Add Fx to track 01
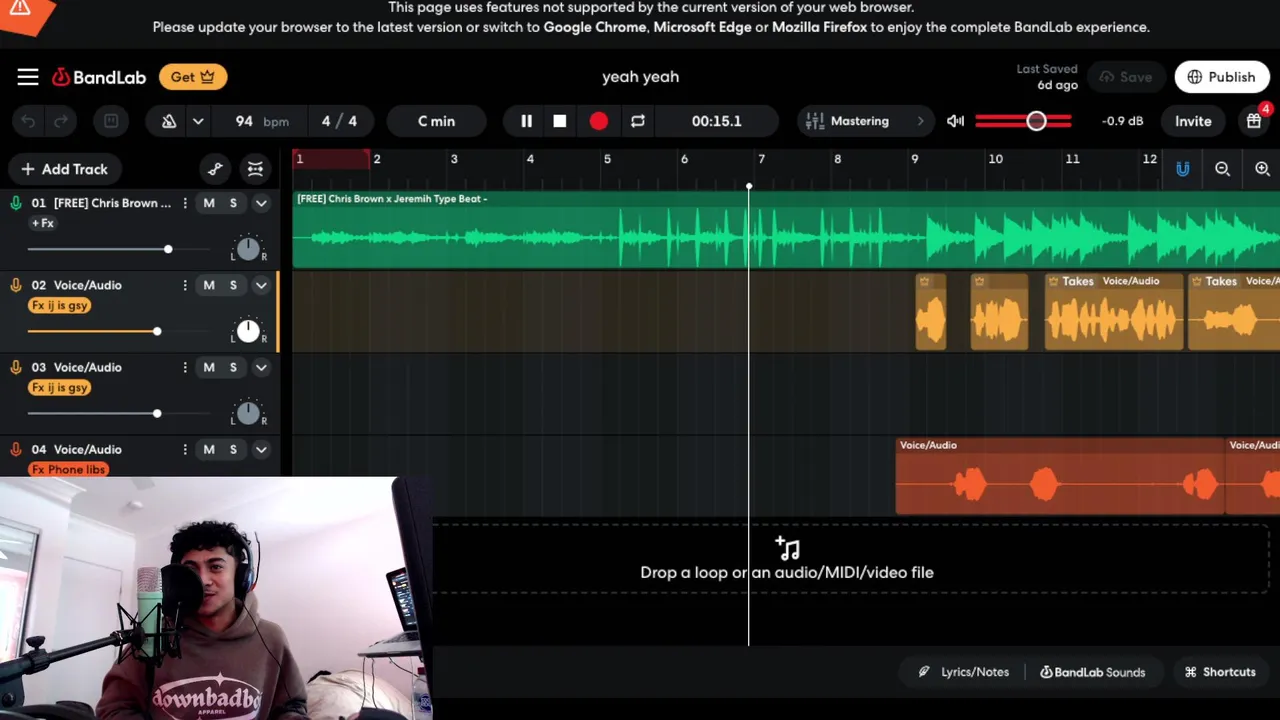1280x720 pixels. click(42, 223)
